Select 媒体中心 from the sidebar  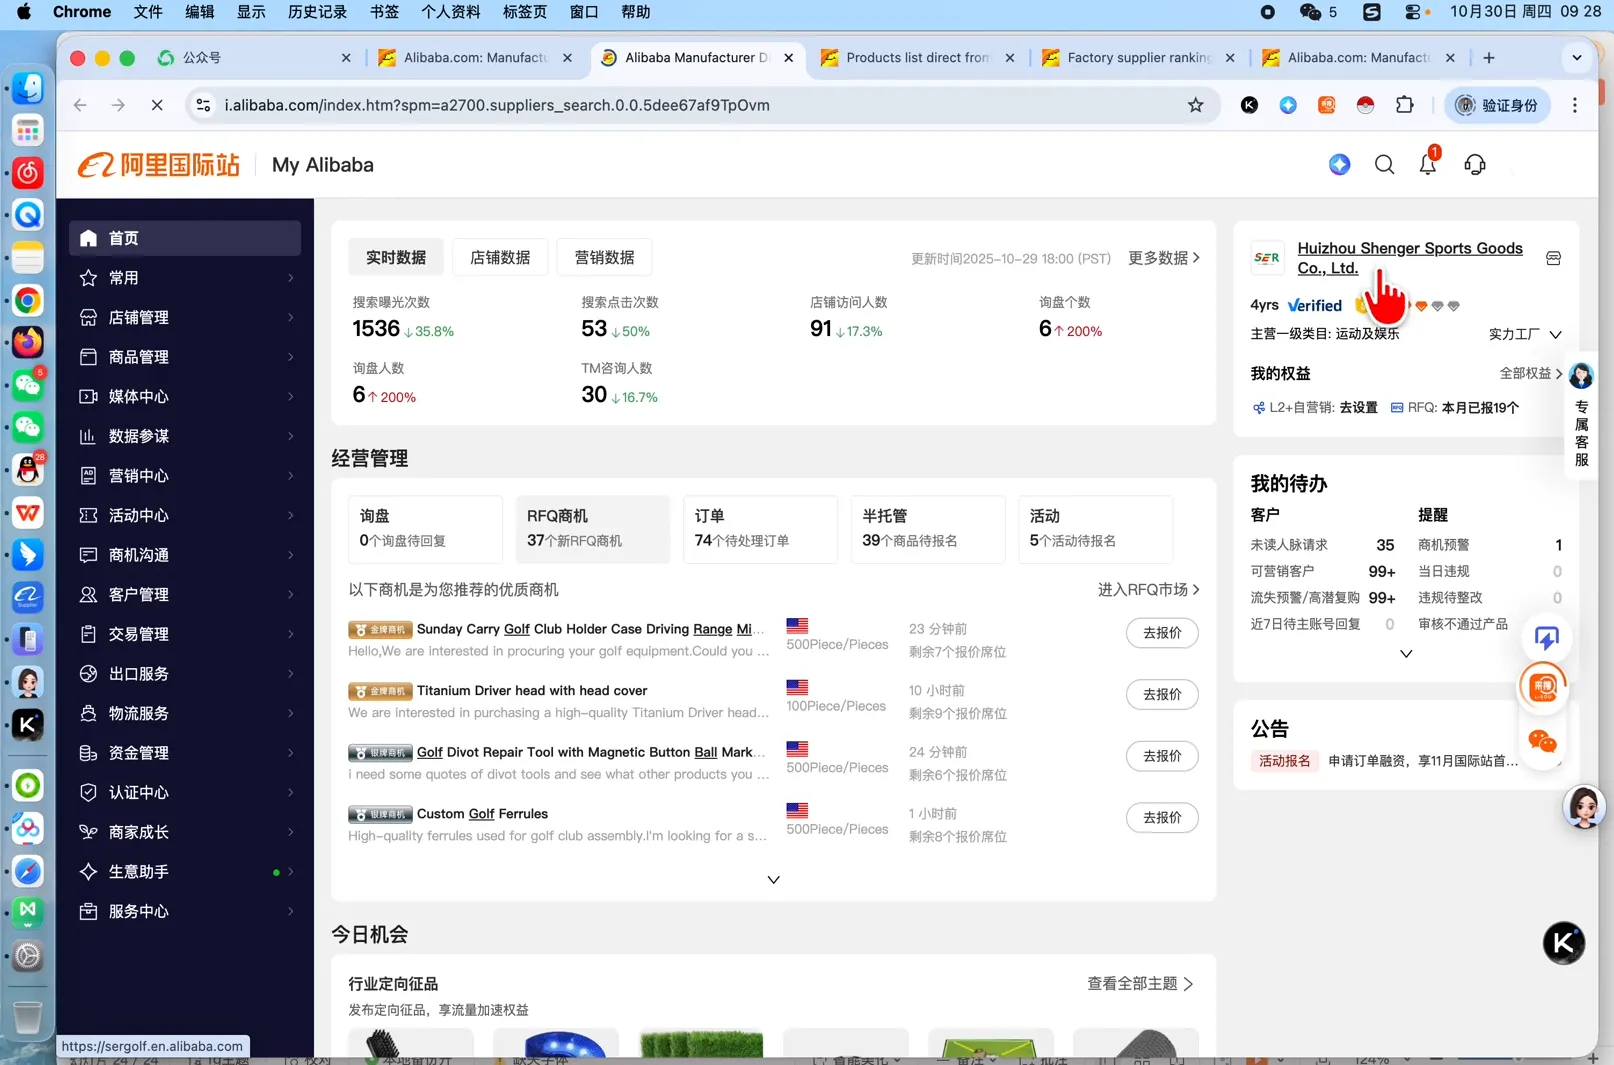[x=137, y=397]
